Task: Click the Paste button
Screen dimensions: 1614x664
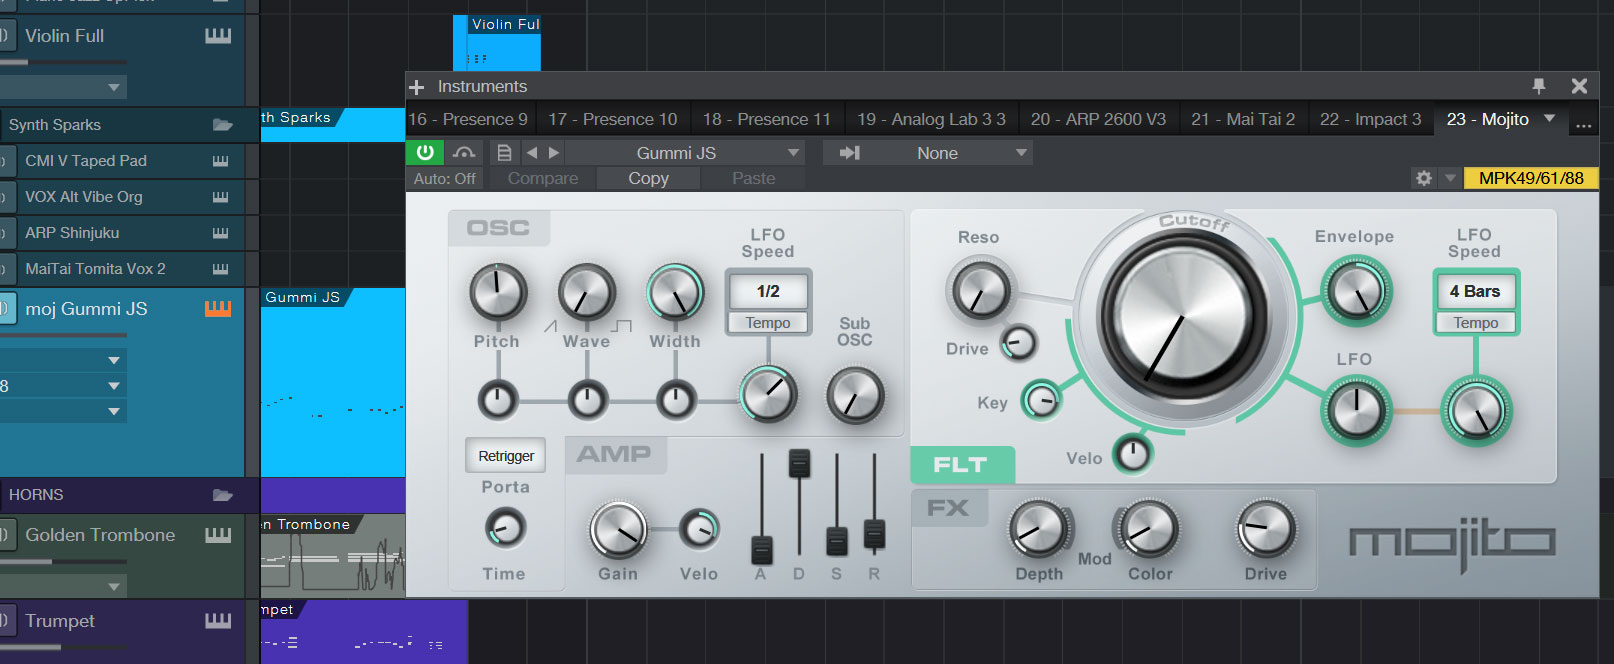Action: [753, 179]
